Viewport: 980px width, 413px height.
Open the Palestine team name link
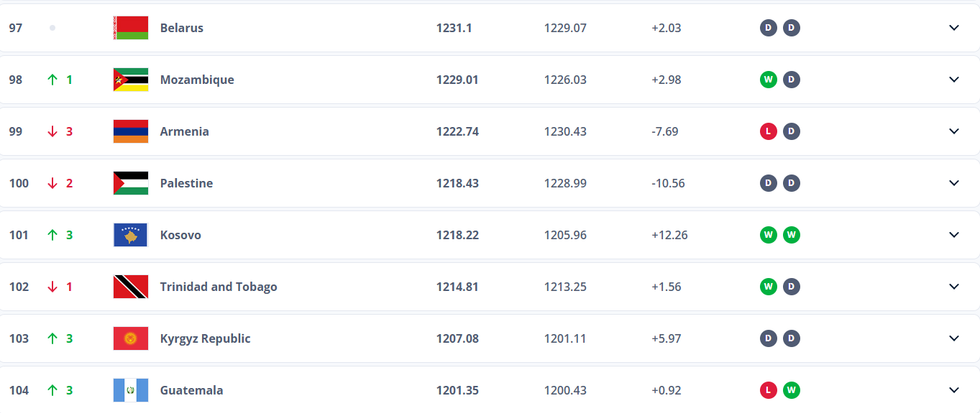pyautogui.click(x=186, y=183)
